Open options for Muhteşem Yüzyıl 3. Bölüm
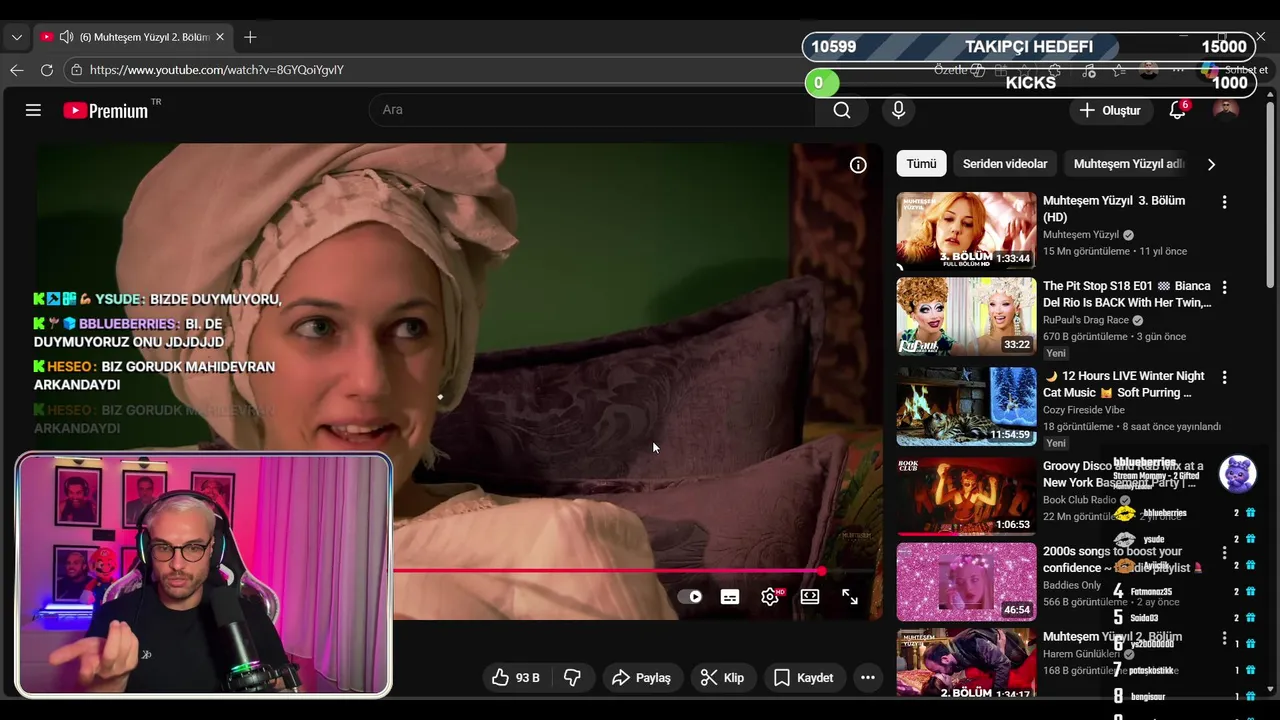Screen dimensions: 1280x720 [x=1224, y=202]
